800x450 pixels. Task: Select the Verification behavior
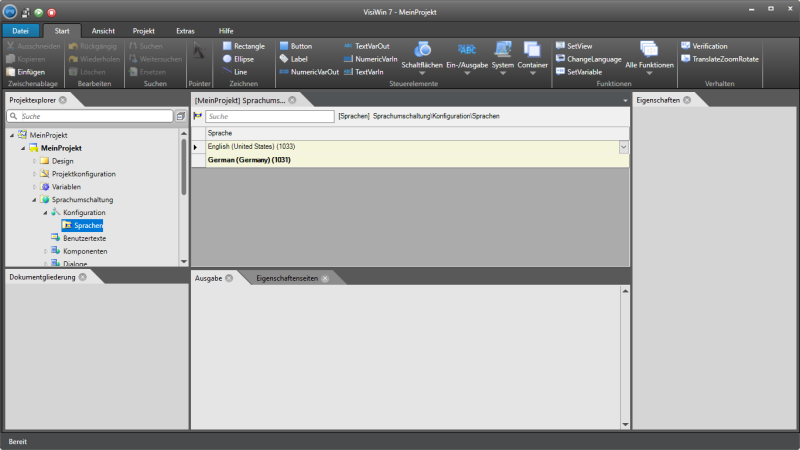tap(704, 46)
